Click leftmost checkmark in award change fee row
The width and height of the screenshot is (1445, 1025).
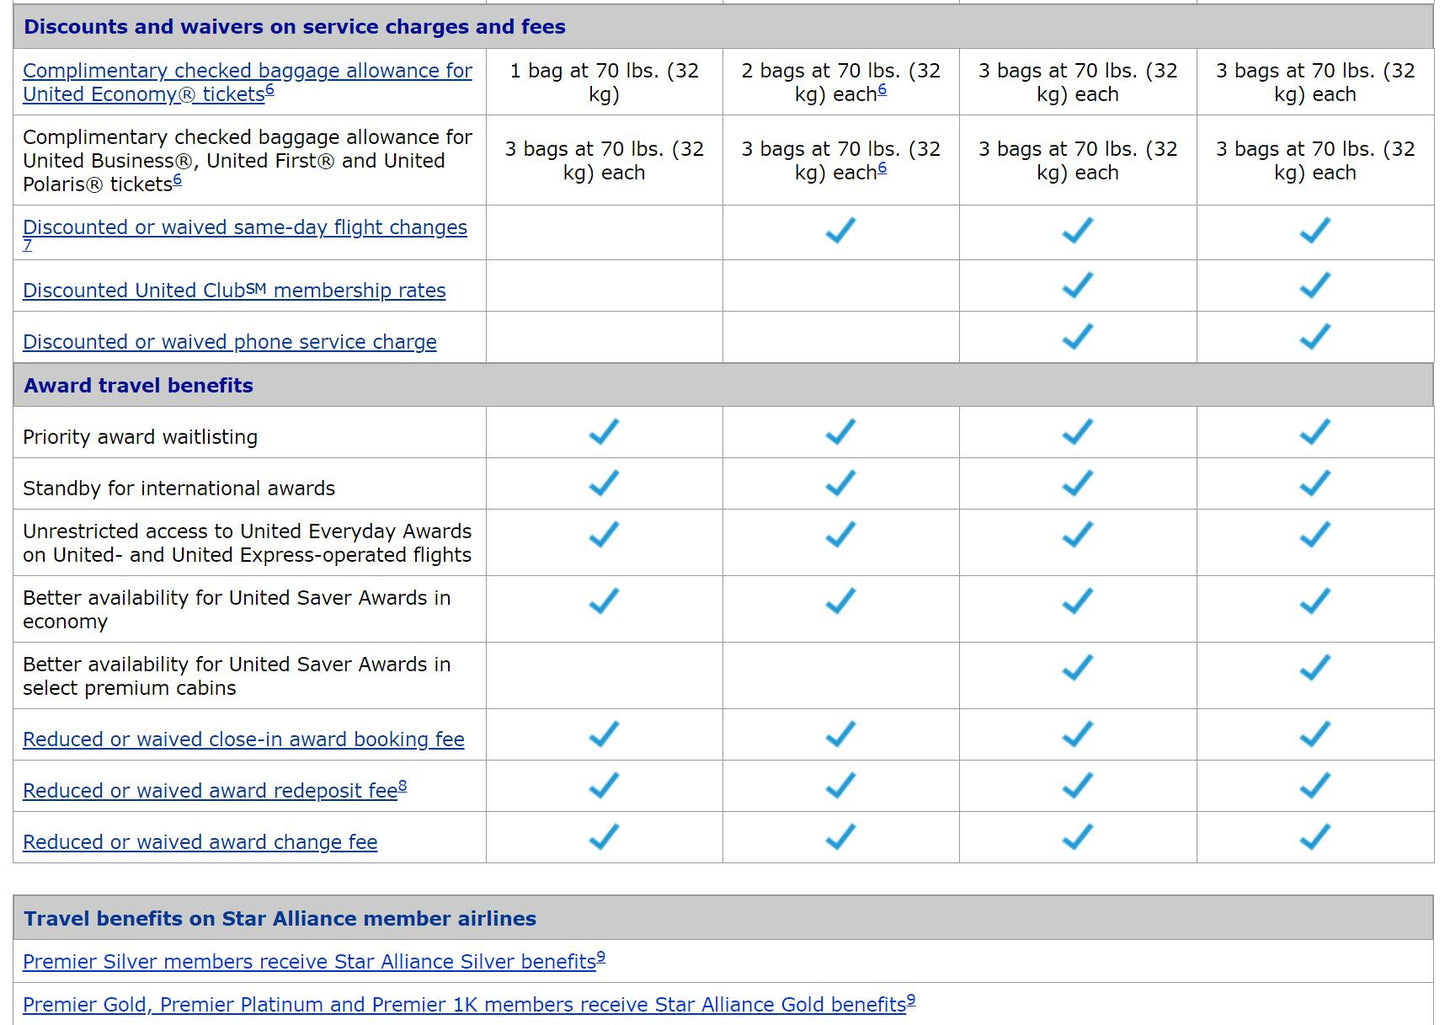point(604,837)
